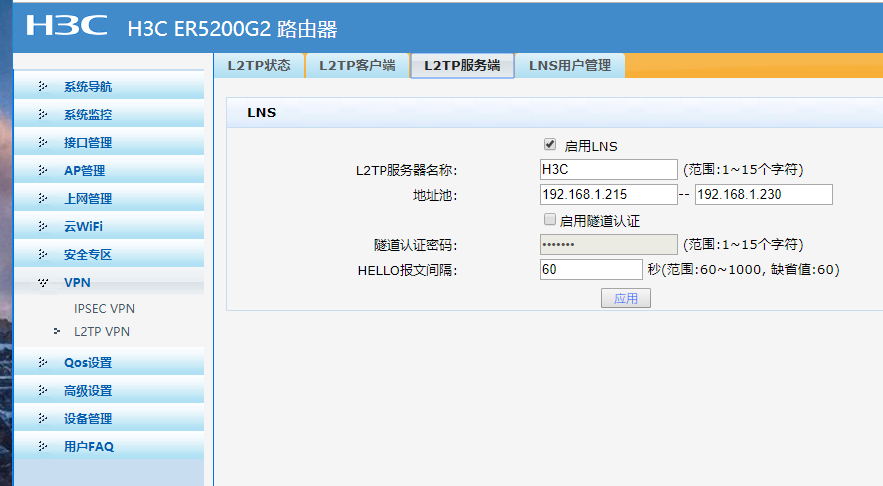883x486 pixels.
Task: Open 高级设置 menu section
Action: point(109,390)
